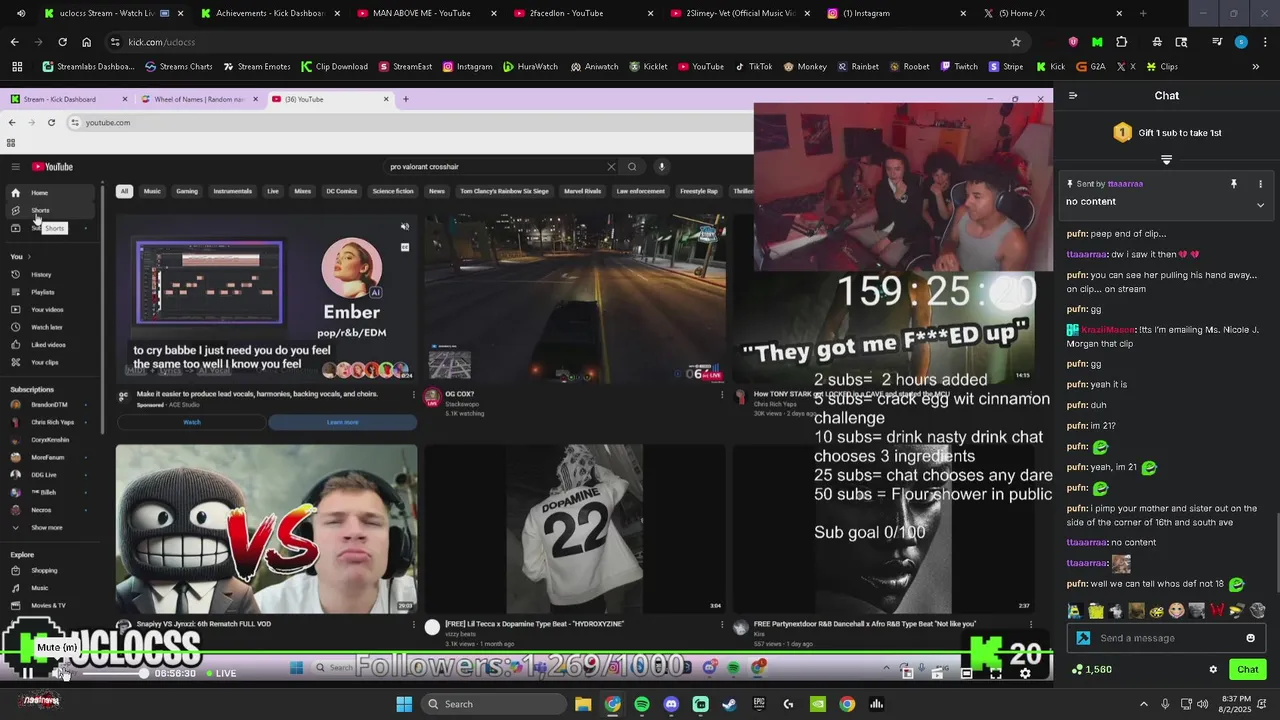Screen dimensions: 1280x720
Task: Unpin the pinned chat message
Action: click(x=1234, y=184)
